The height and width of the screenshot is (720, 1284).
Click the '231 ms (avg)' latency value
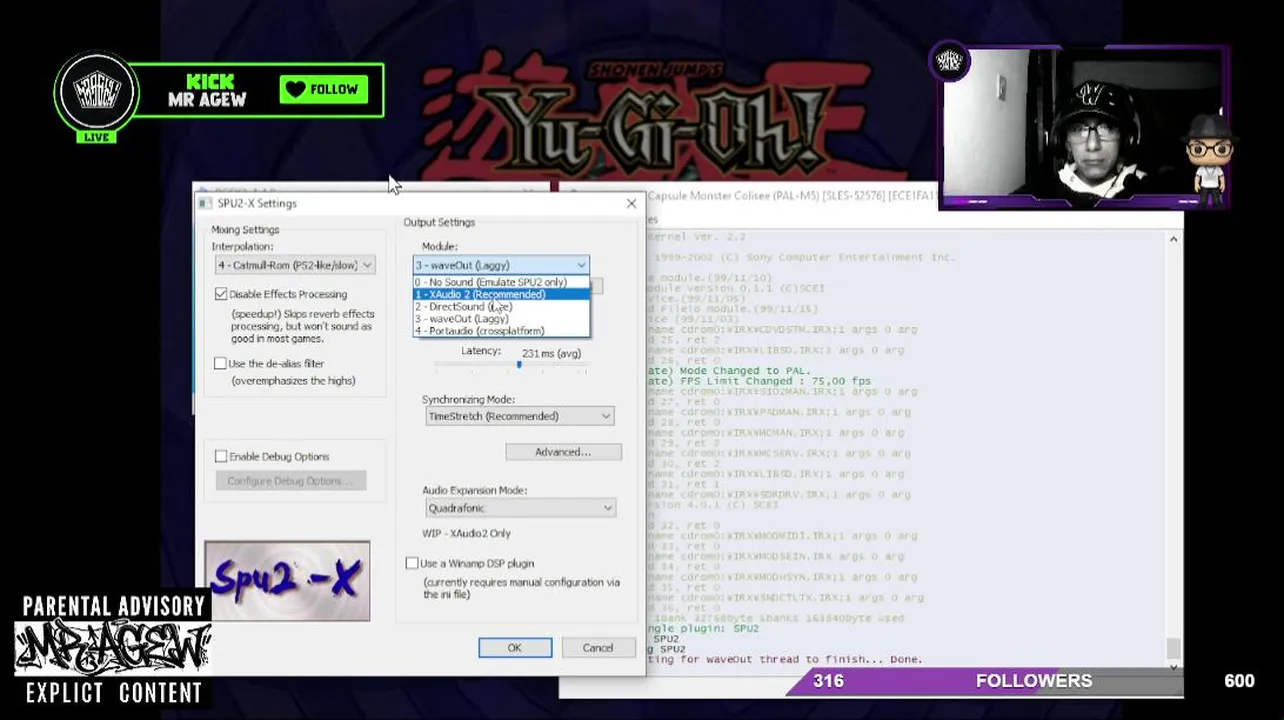click(x=551, y=354)
